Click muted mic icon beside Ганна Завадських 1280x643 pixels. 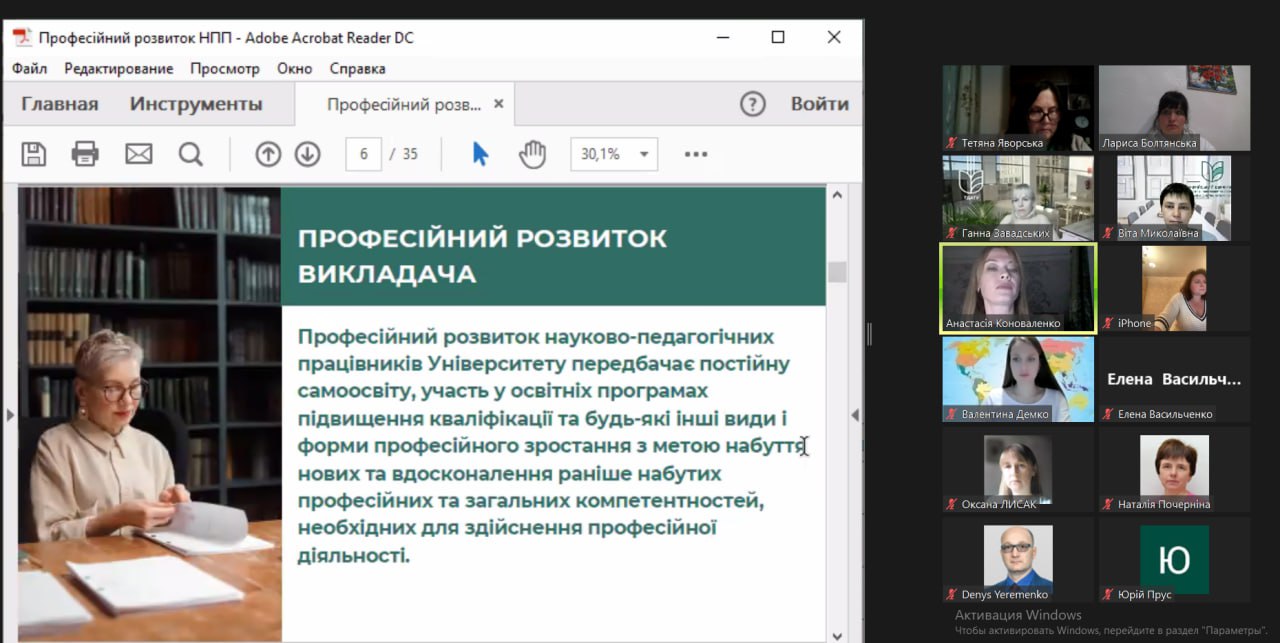pos(952,233)
